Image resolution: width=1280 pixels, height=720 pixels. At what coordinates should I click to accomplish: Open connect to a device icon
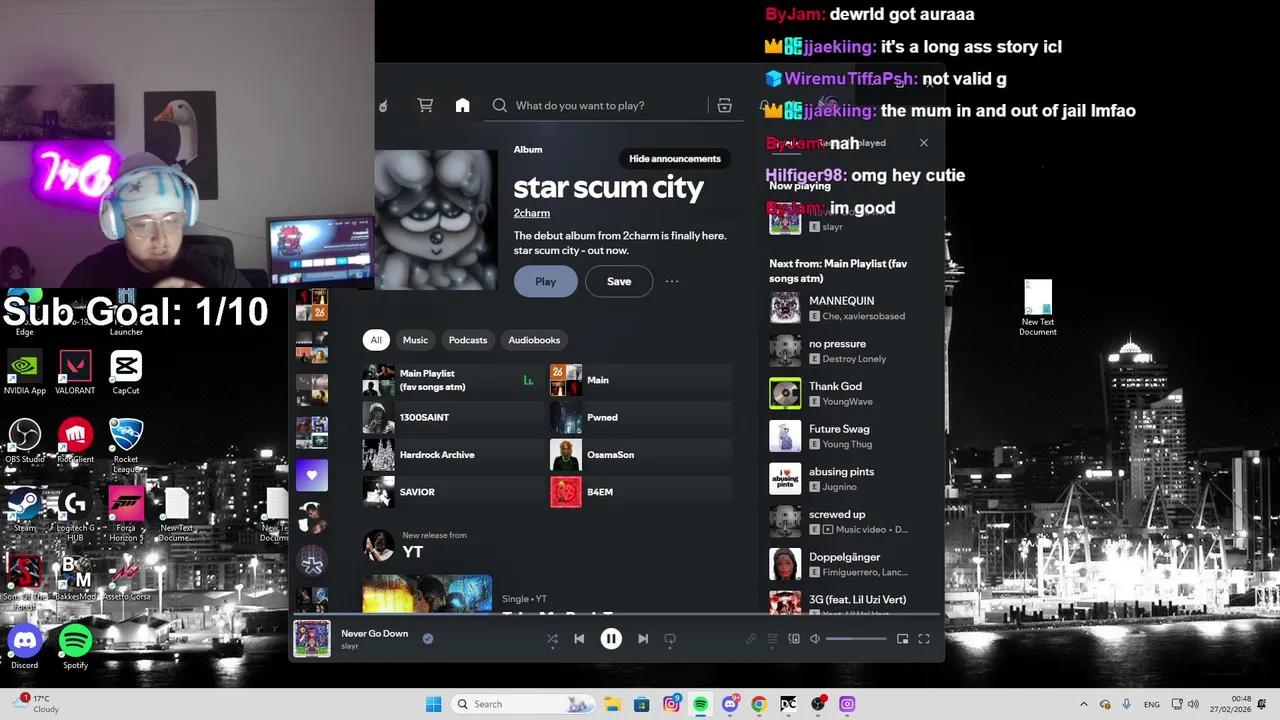tap(794, 639)
